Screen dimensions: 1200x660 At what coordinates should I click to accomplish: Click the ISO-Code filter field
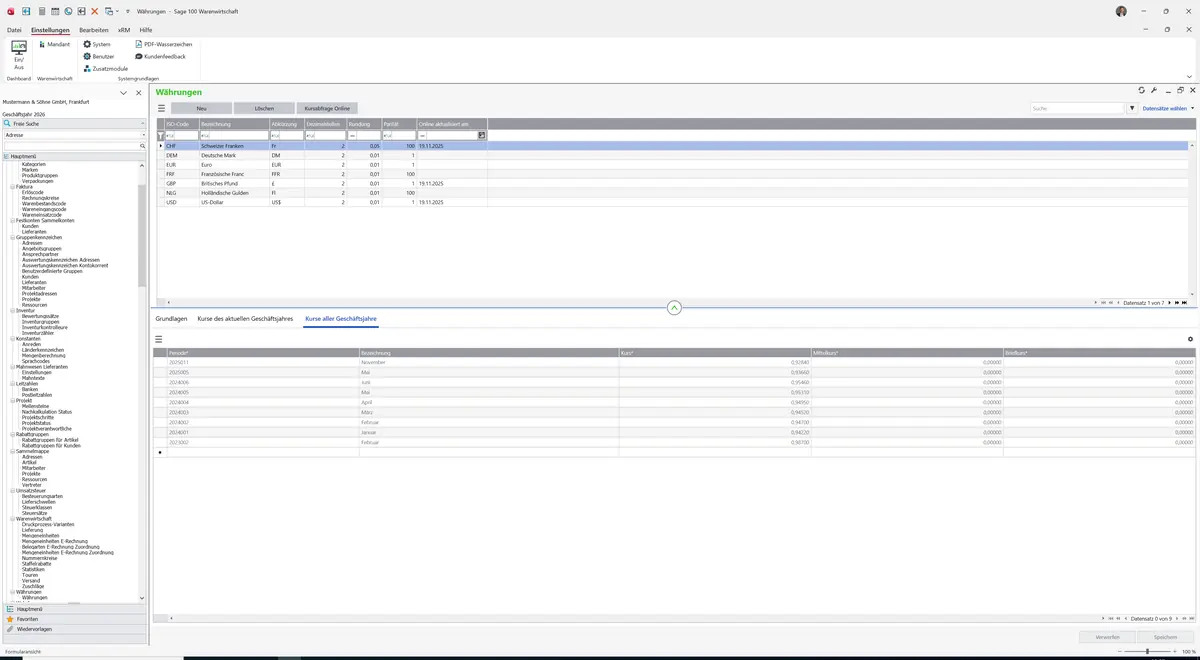tap(182, 135)
